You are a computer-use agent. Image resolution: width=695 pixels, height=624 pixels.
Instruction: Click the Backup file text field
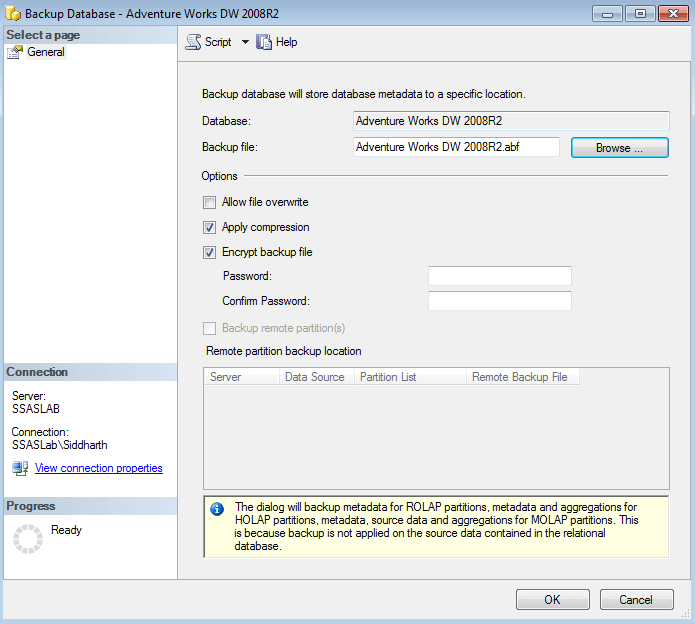(456, 147)
